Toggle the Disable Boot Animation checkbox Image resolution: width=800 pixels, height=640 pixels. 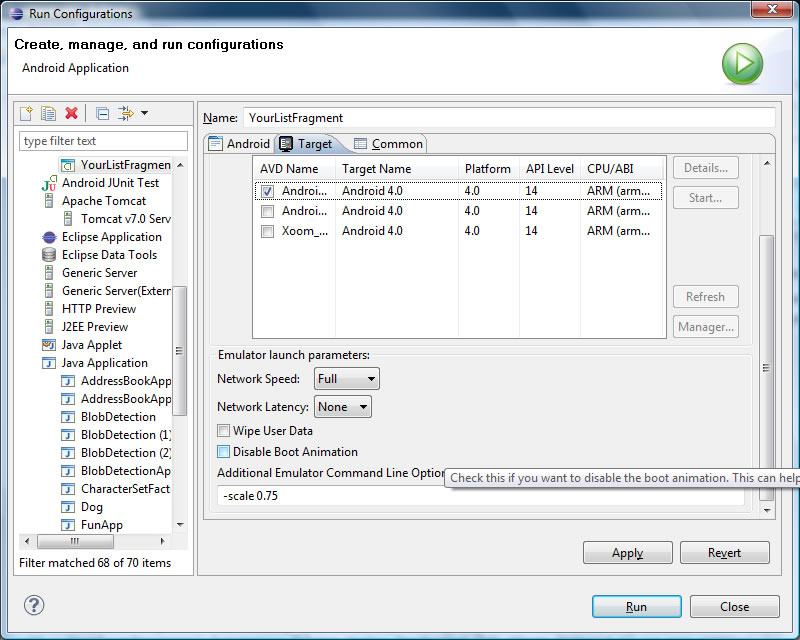coord(224,452)
